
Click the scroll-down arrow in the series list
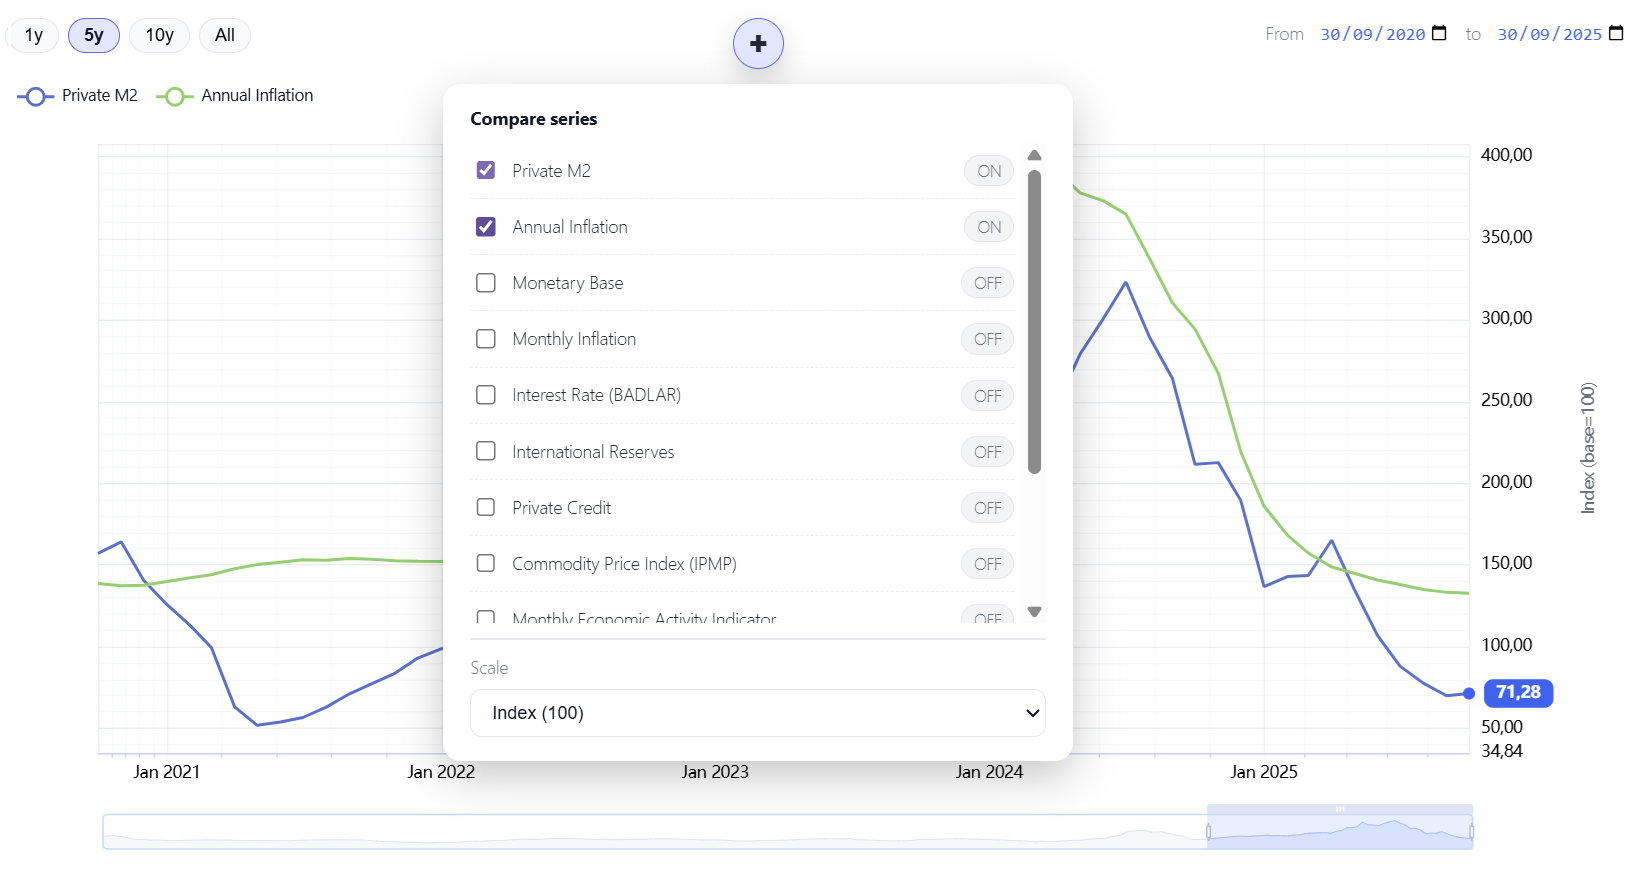coord(1035,611)
